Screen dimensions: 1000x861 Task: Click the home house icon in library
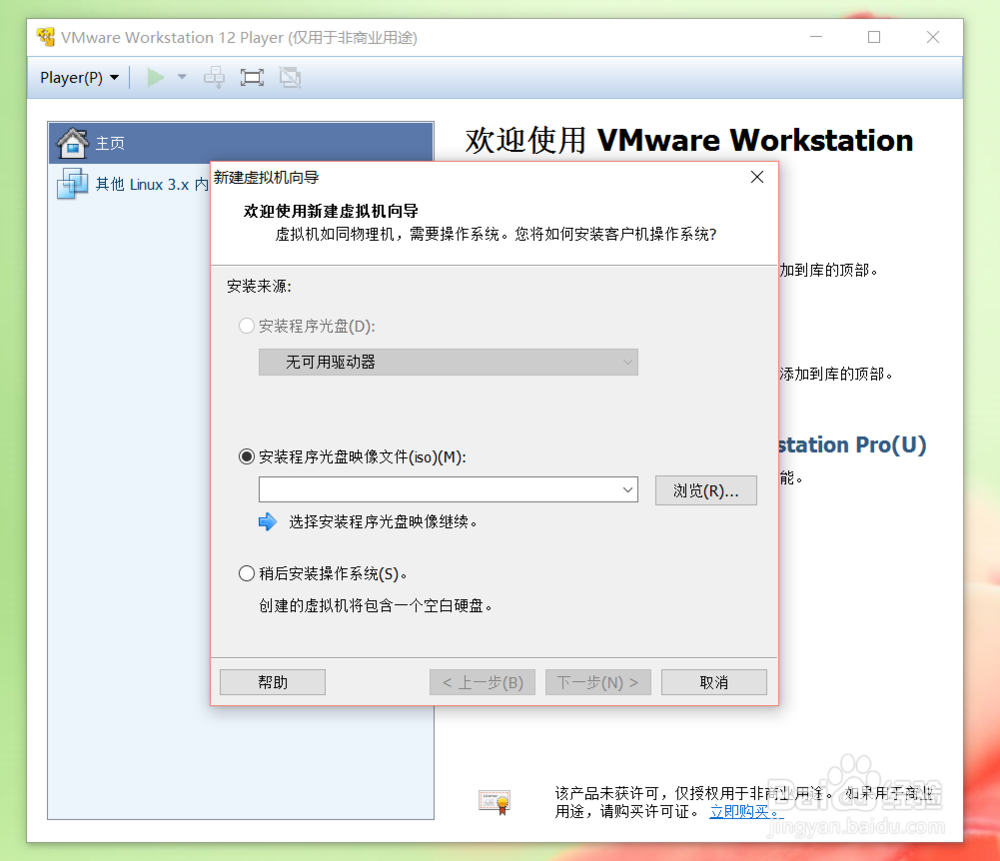[x=73, y=143]
